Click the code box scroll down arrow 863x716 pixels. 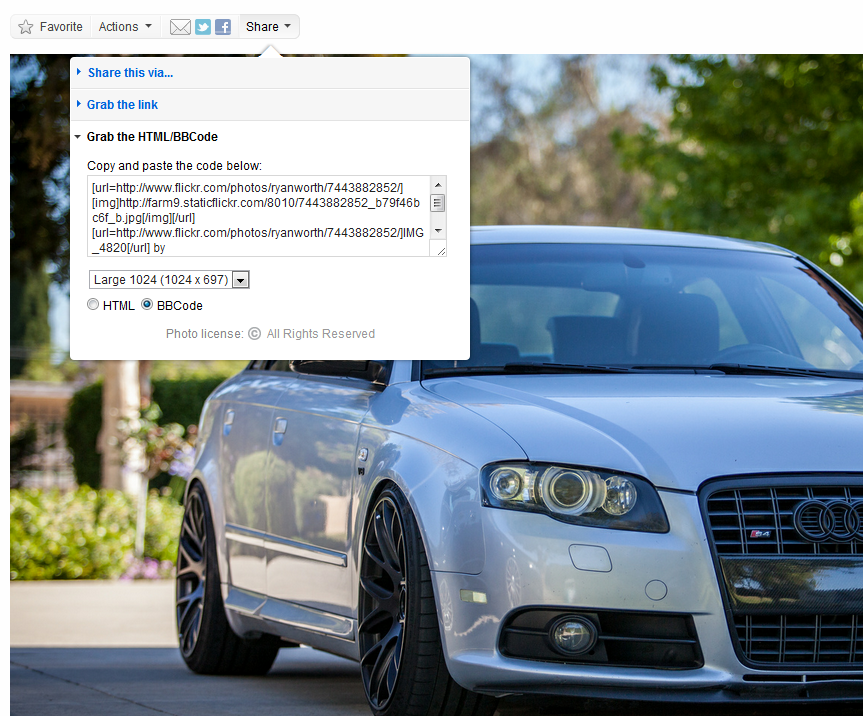pyautogui.click(x=438, y=231)
